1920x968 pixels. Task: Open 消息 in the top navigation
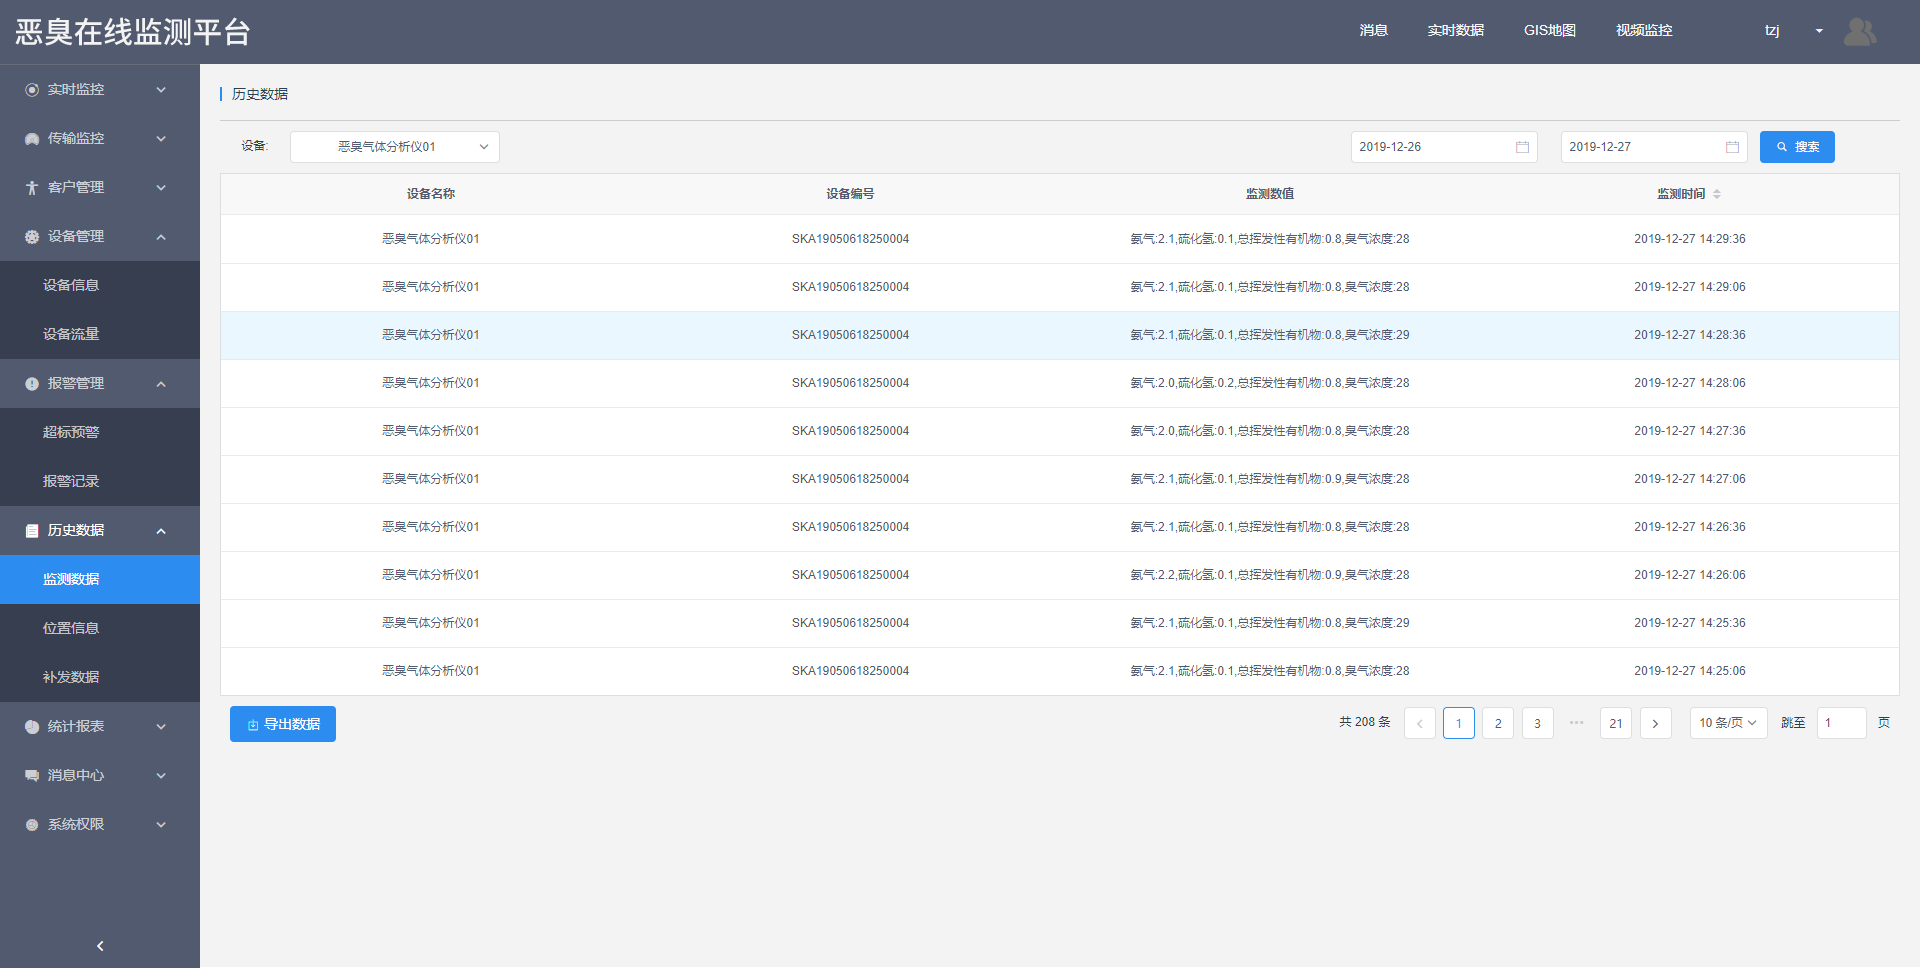pyautogui.click(x=1373, y=31)
